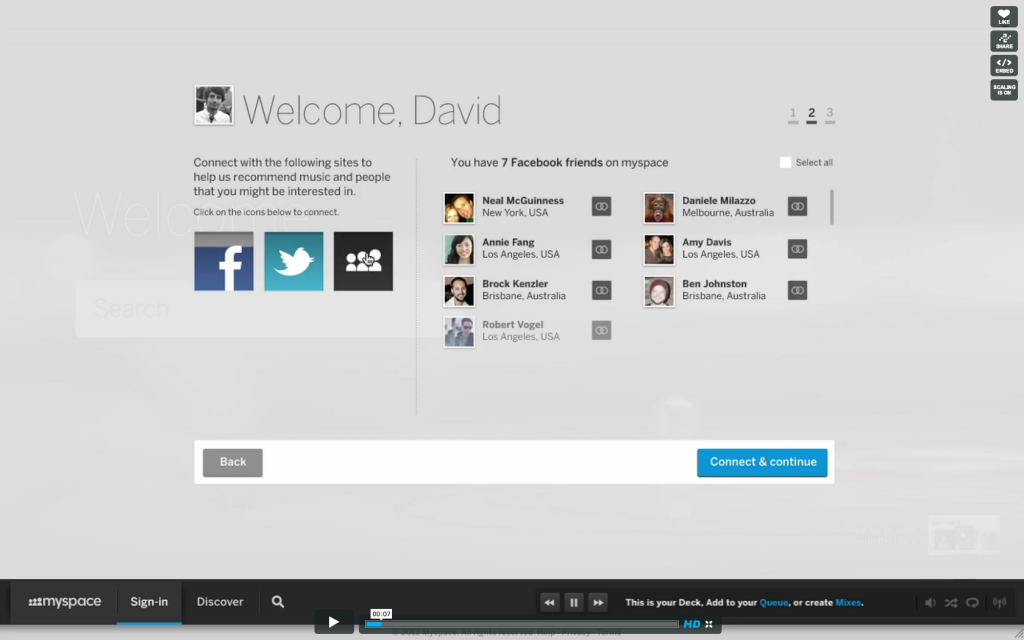Click the name "Daniele Milazzo"
1024x640 pixels.
[719, 200]
